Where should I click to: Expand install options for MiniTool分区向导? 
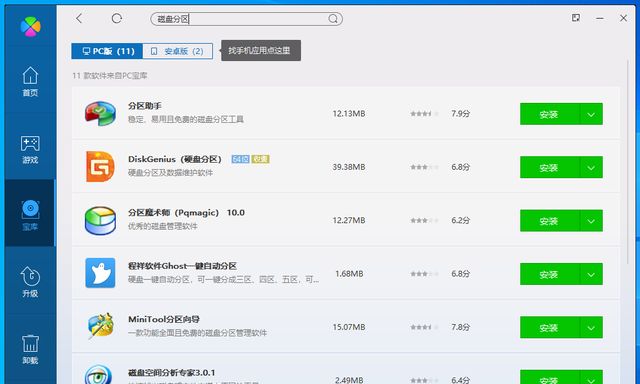[591, 327]
